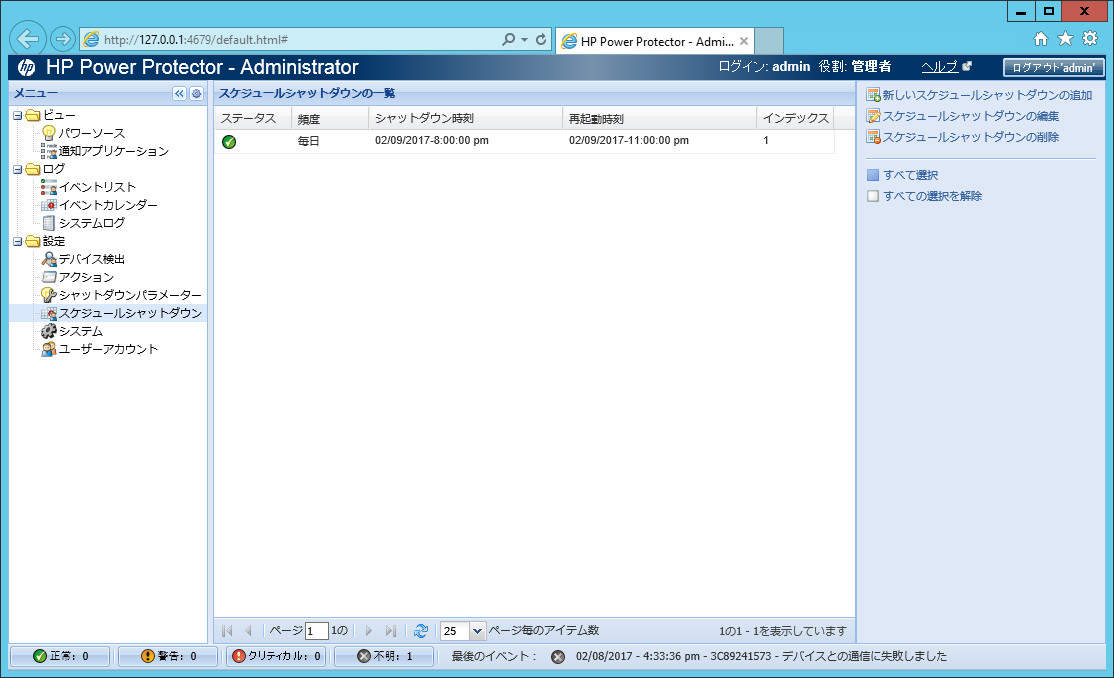Click the クリティカル: 0 status button

click(x=276, y=656)
